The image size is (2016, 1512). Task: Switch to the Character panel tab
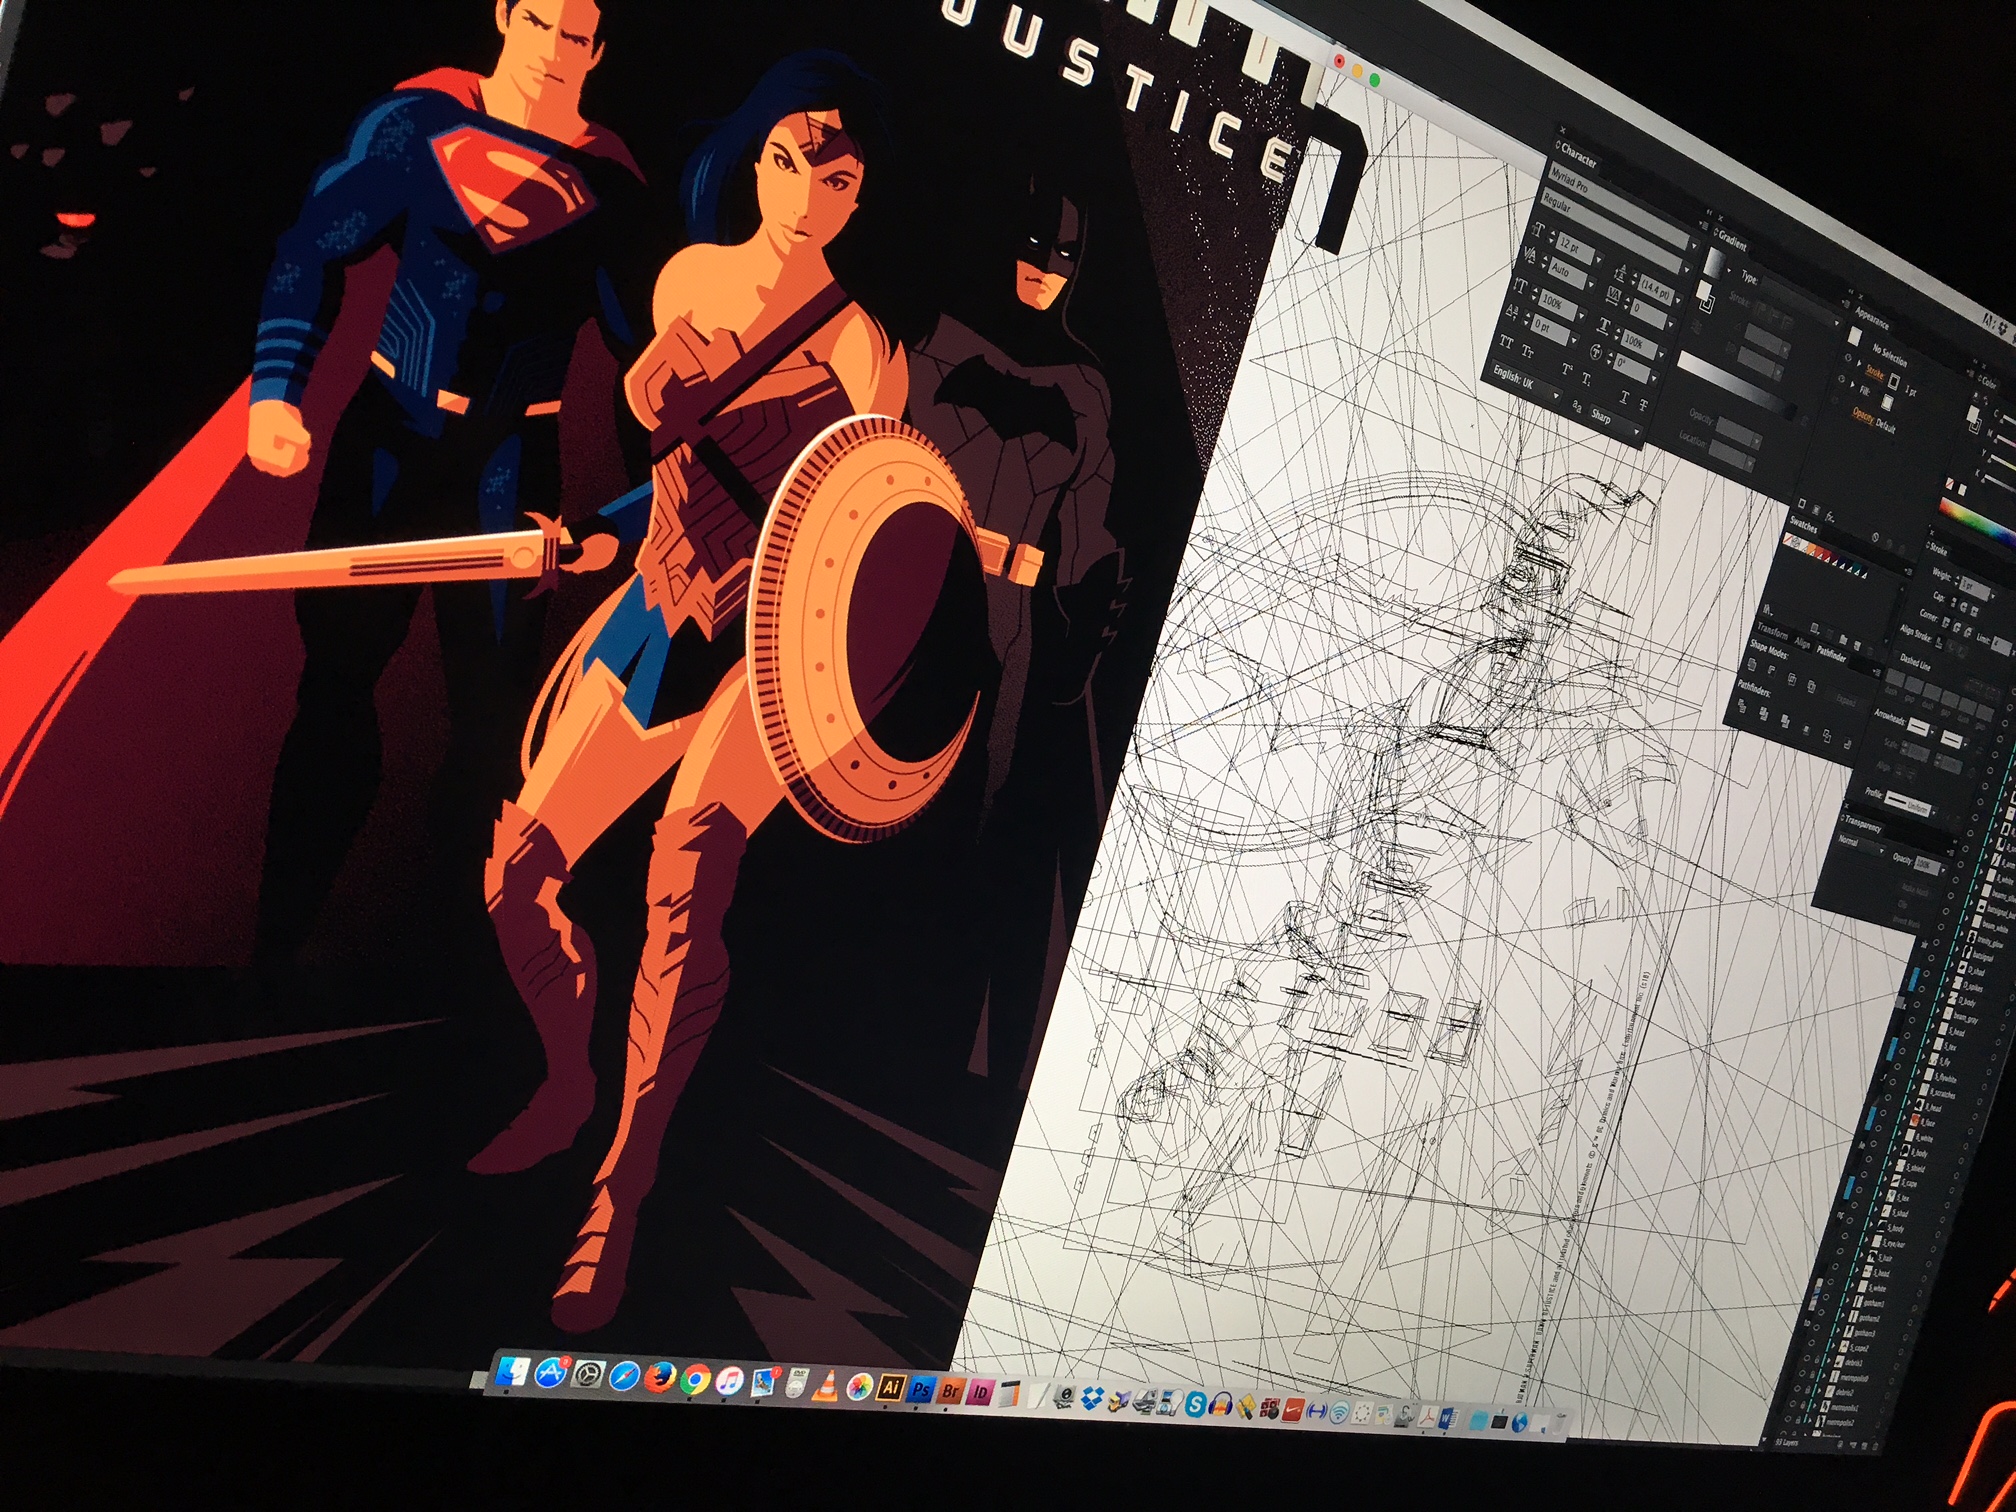click(x=1578, y=155)
